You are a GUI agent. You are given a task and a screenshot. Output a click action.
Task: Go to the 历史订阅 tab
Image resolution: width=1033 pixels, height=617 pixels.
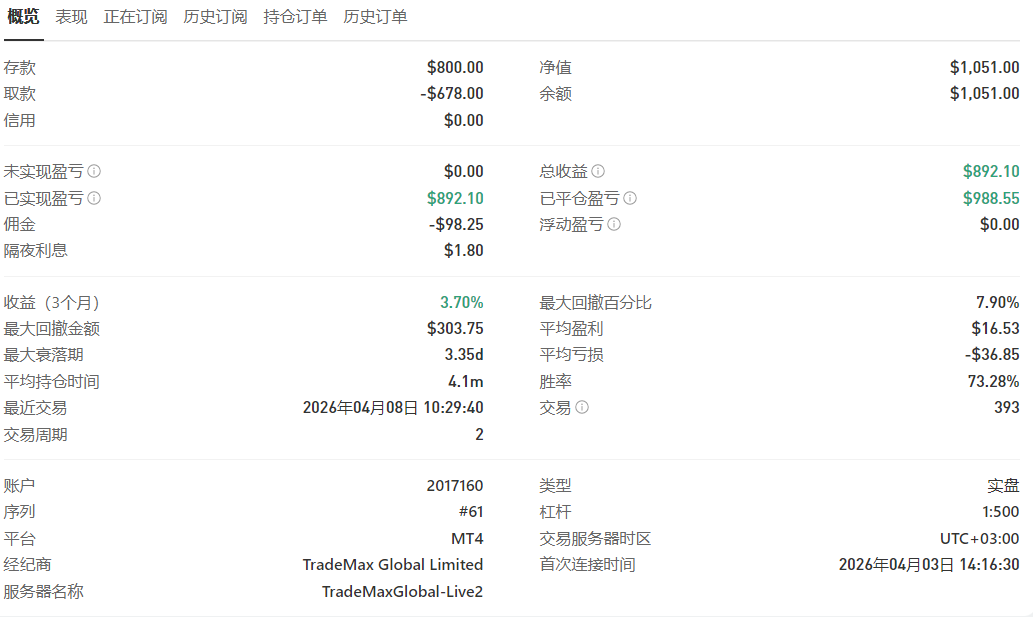(215, 17)
